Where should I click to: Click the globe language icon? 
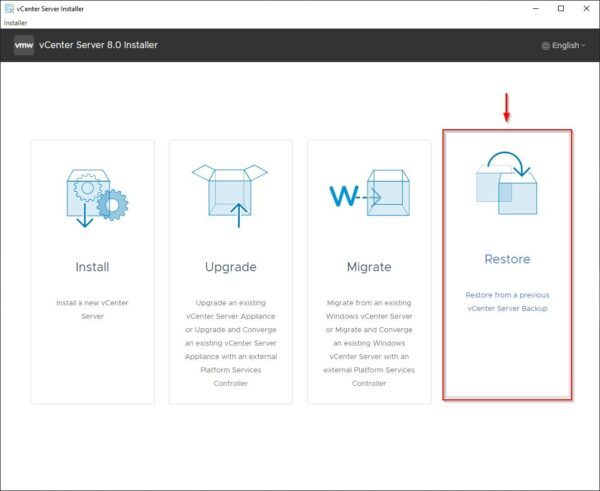click(x=545, y=46)
